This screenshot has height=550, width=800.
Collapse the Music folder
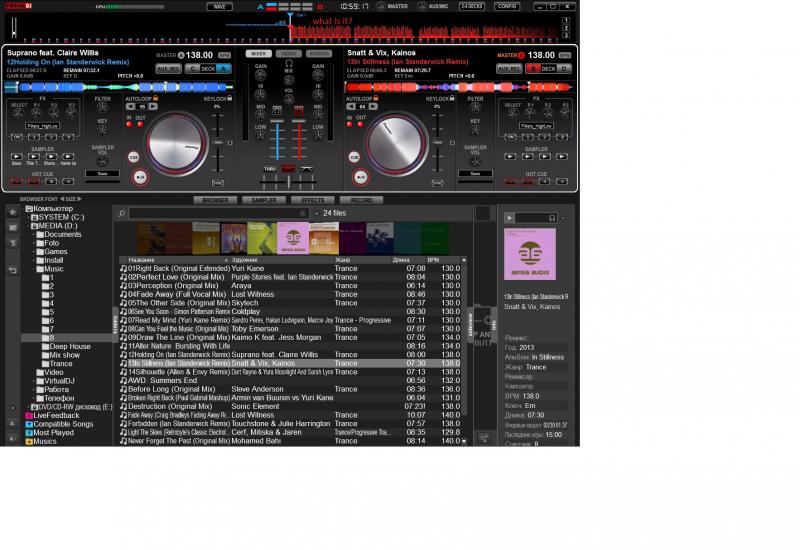tap(35, 269)
